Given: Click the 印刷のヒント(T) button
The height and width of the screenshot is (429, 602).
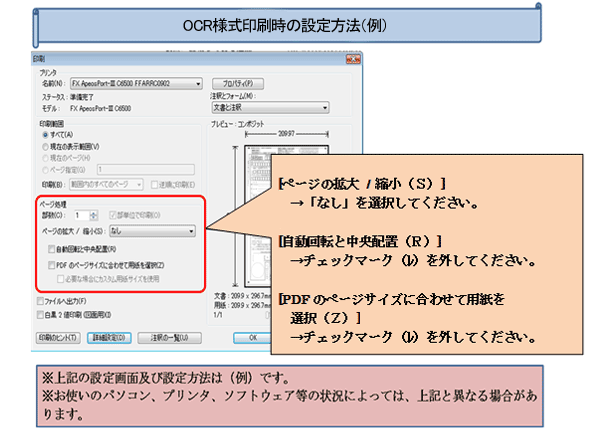Looking at the screenshot, I should [x=56, y=337].
